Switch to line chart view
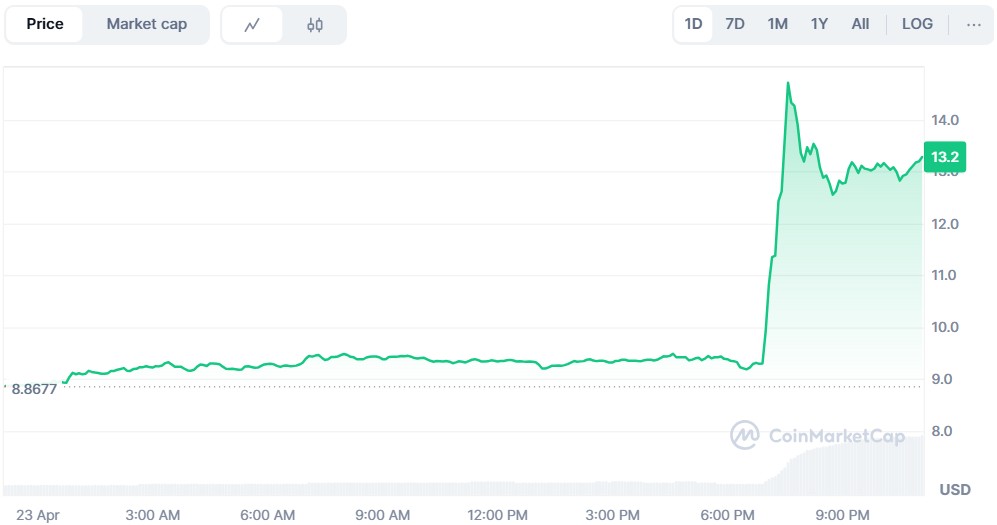The width and height of the screenshot is (997, 525). point(252,25)
